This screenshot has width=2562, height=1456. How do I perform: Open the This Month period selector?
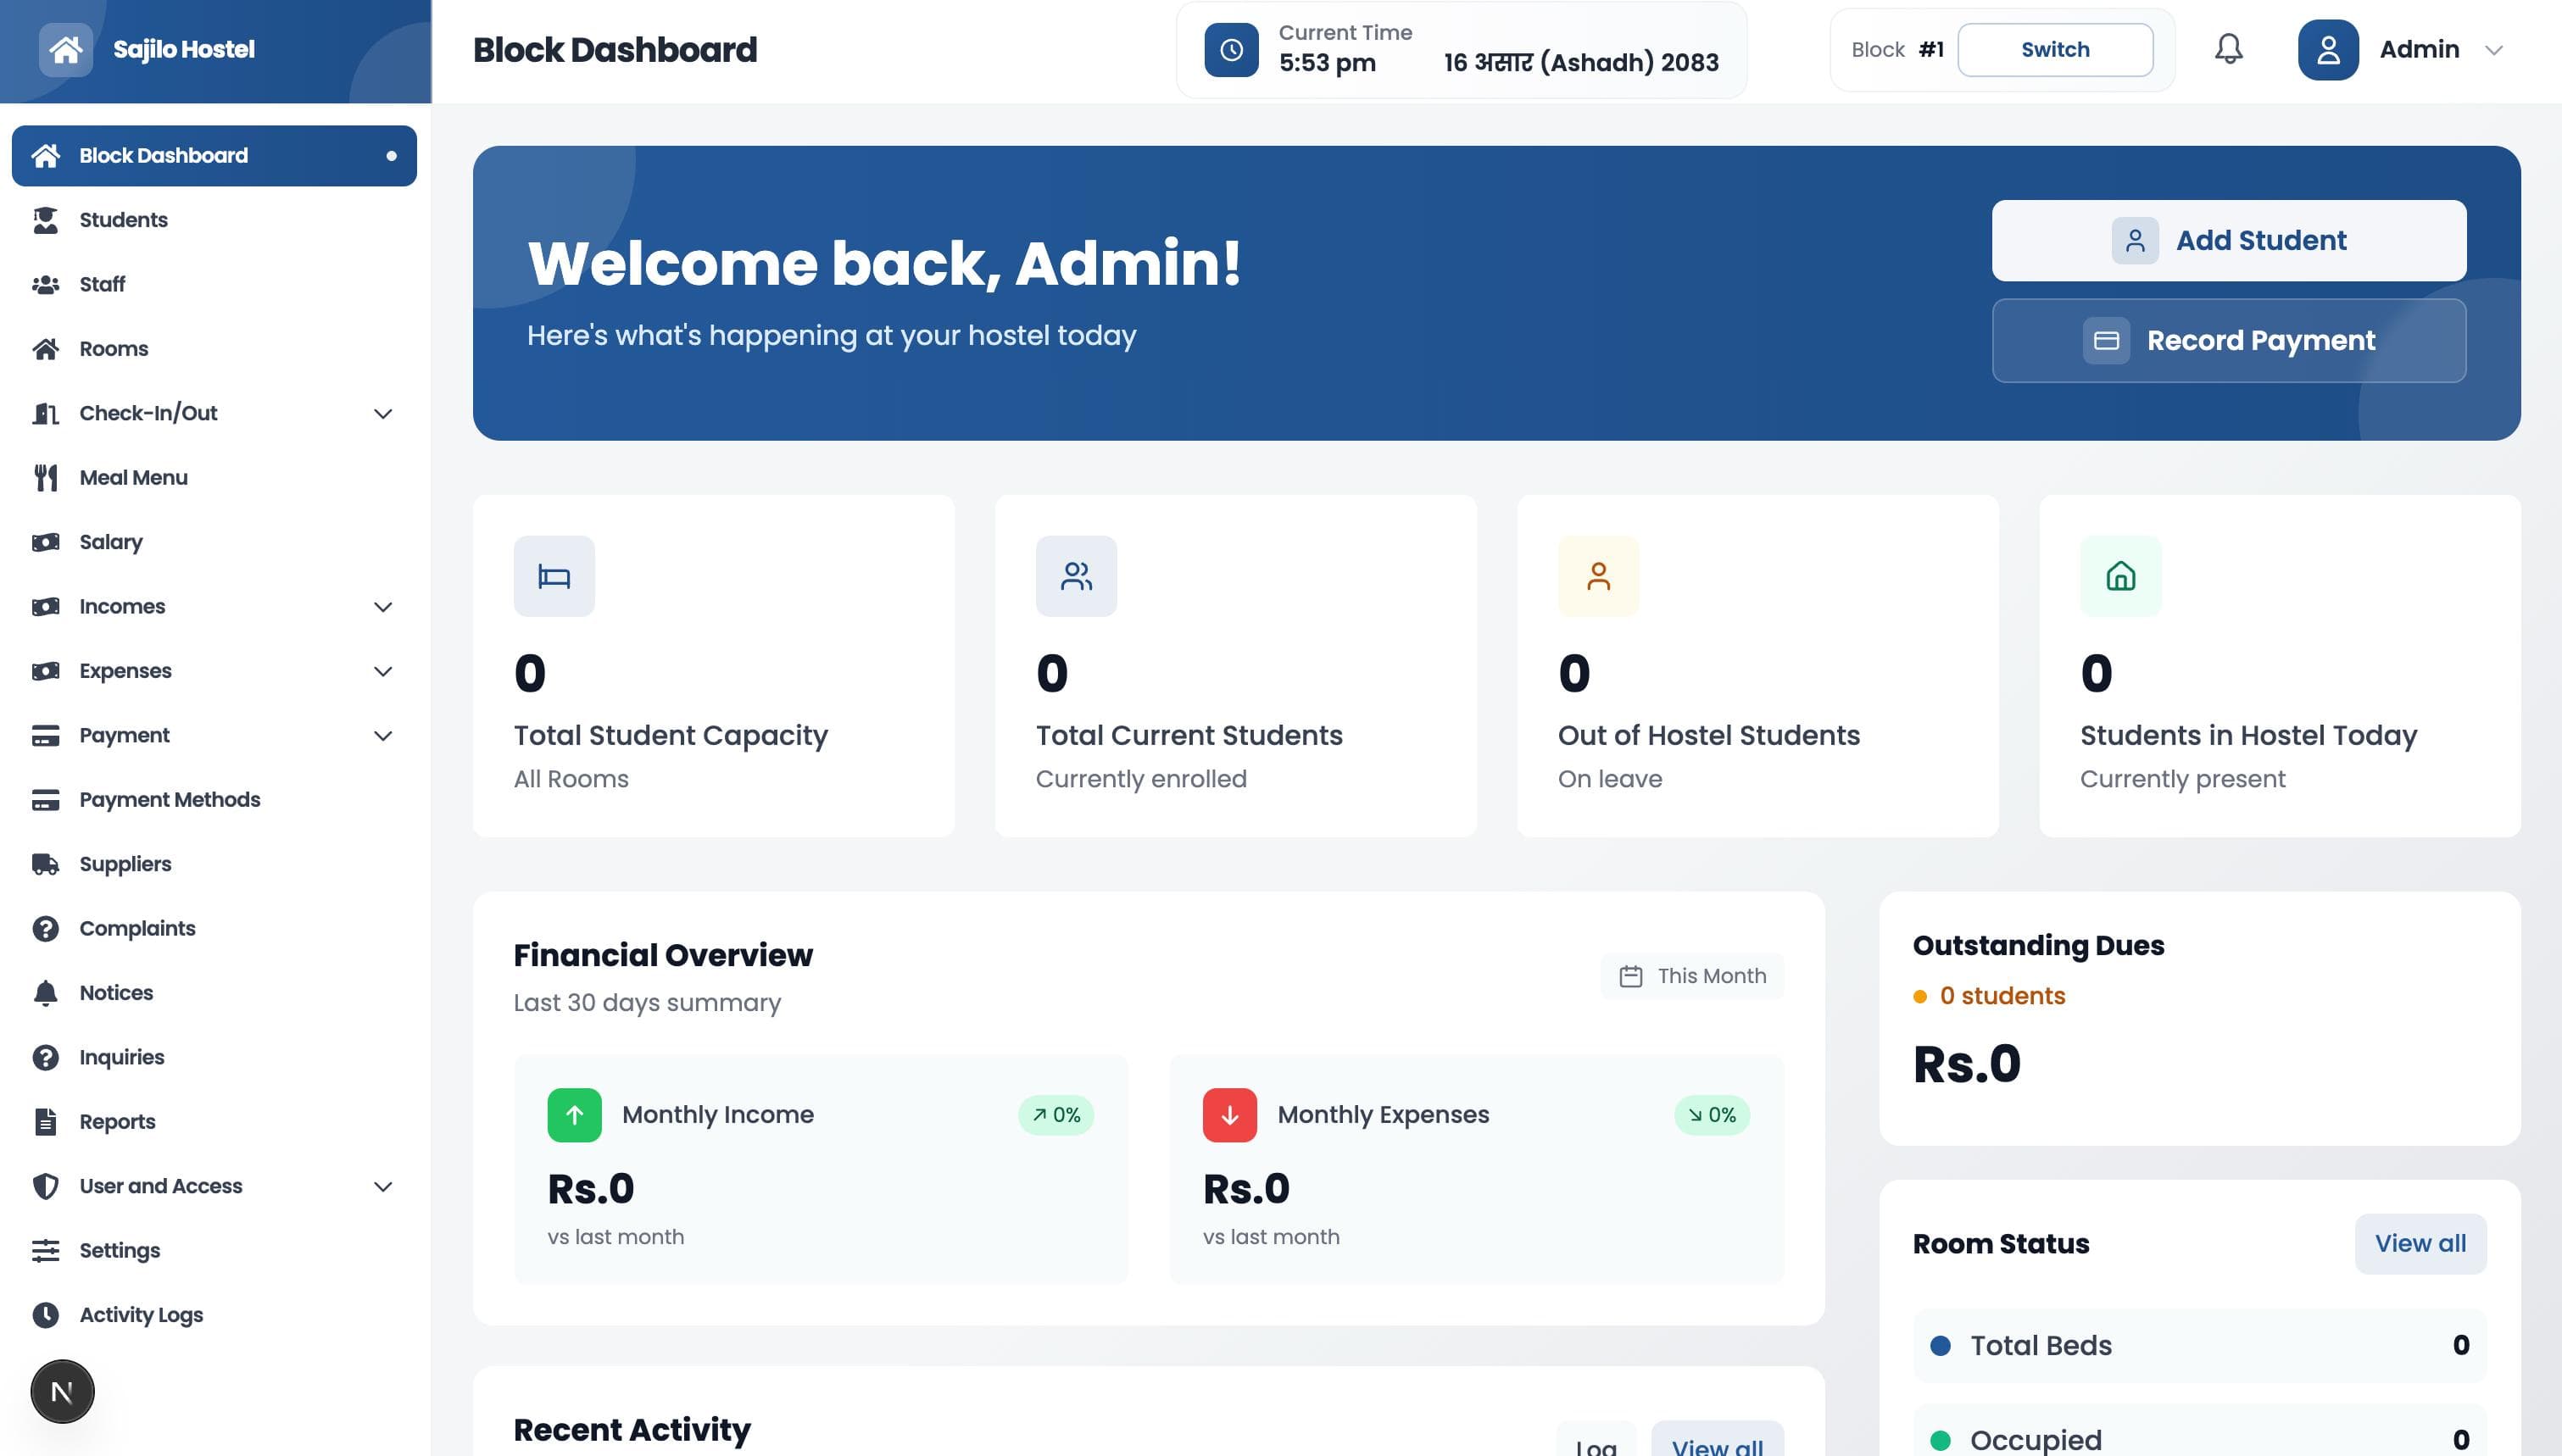click(1692, 976)
